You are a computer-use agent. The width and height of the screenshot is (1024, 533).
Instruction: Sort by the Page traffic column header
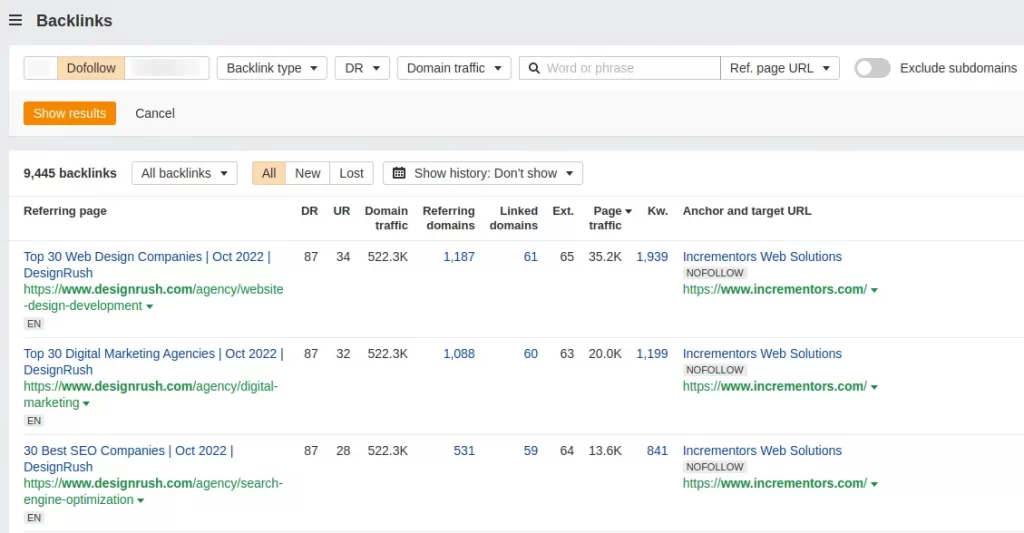tap(610, 218)
